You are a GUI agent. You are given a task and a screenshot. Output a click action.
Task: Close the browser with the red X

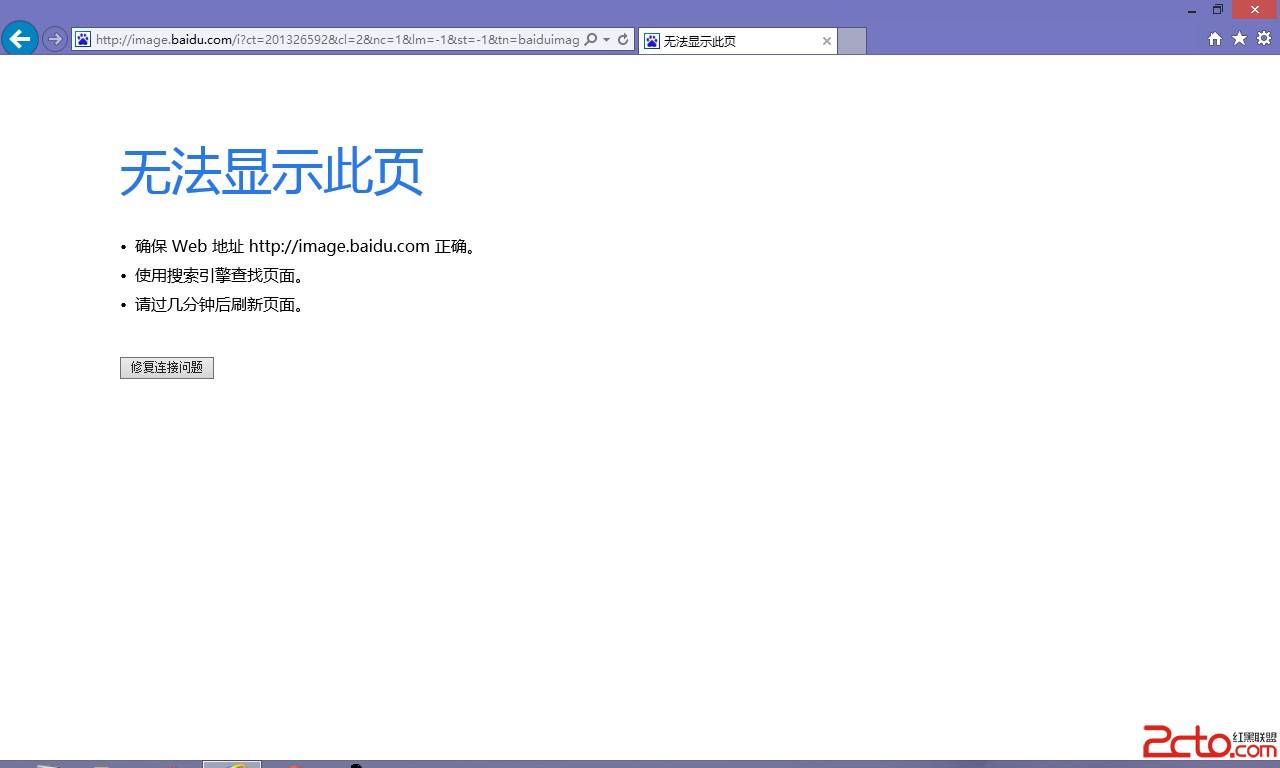[x=1255, y=10]
